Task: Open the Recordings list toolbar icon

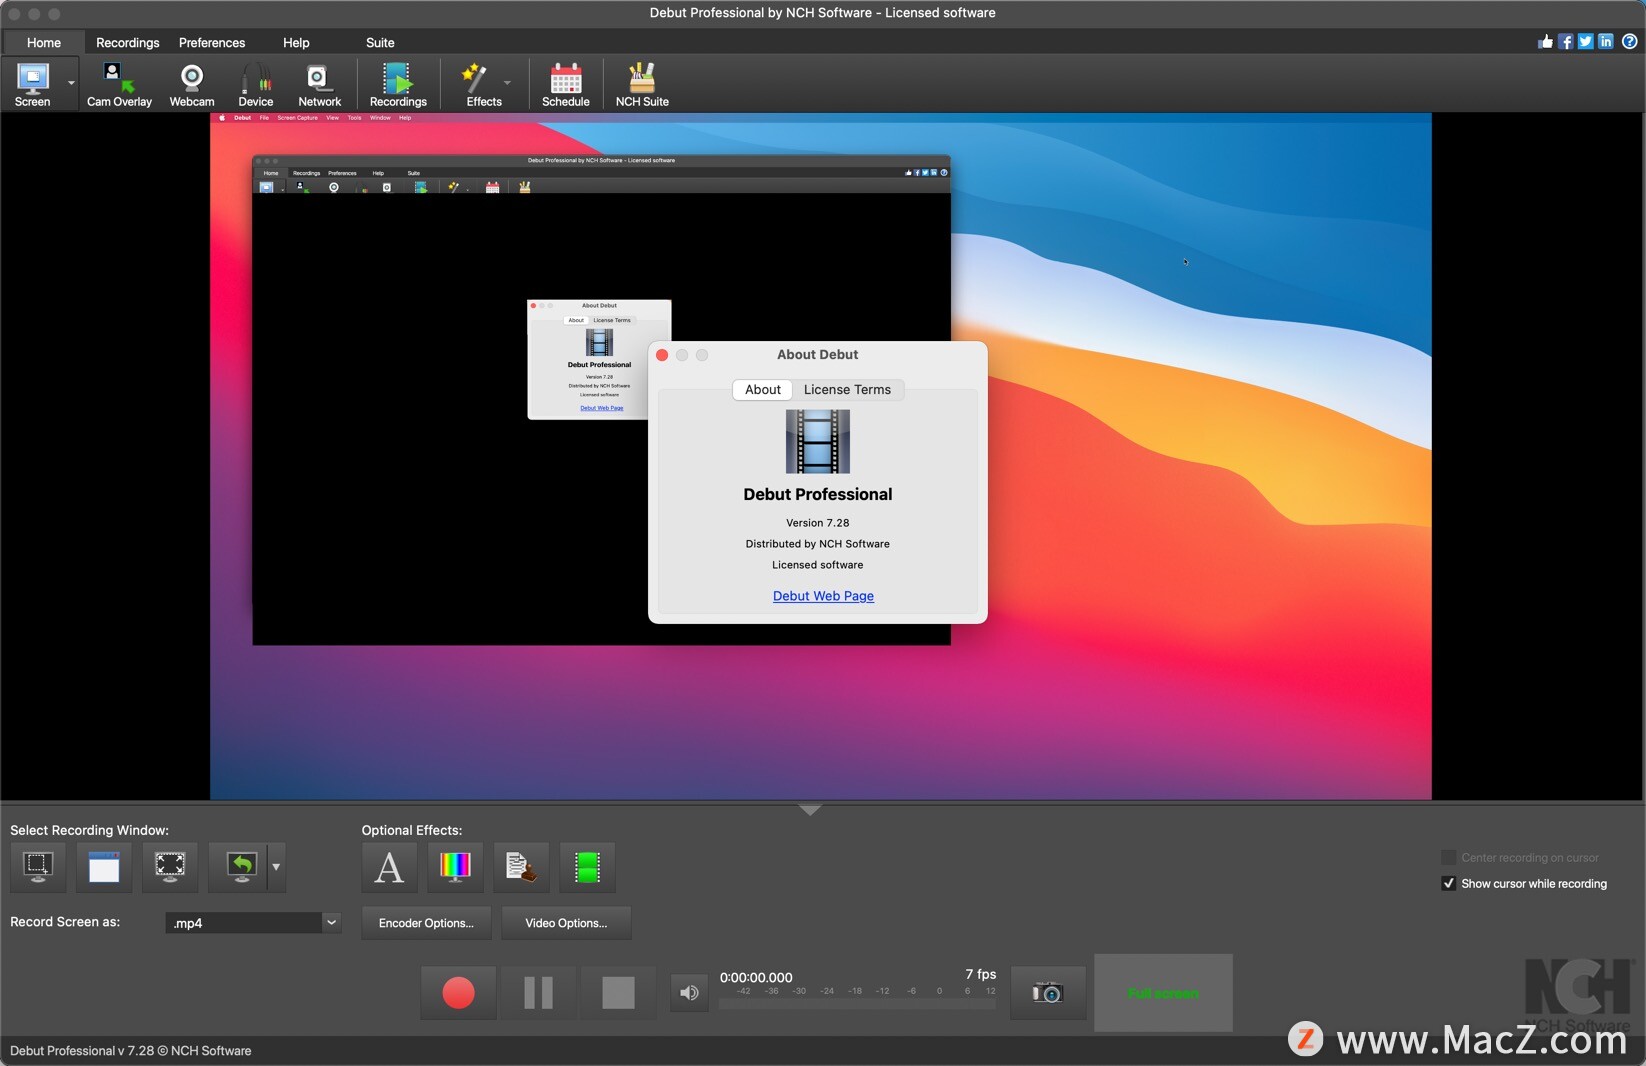Action: tap(398, 84)
